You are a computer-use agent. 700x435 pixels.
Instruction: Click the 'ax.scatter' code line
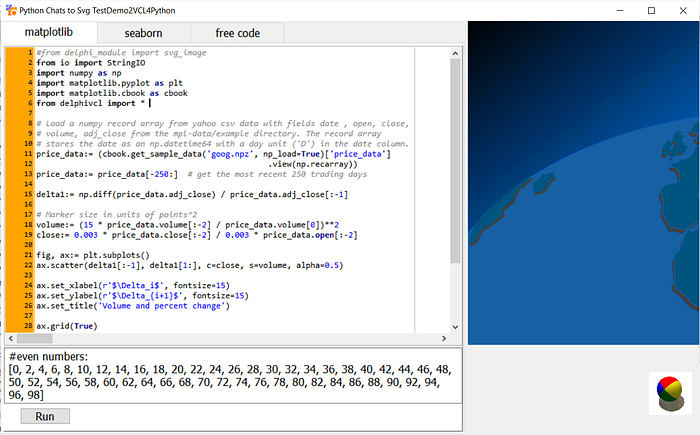190,265
